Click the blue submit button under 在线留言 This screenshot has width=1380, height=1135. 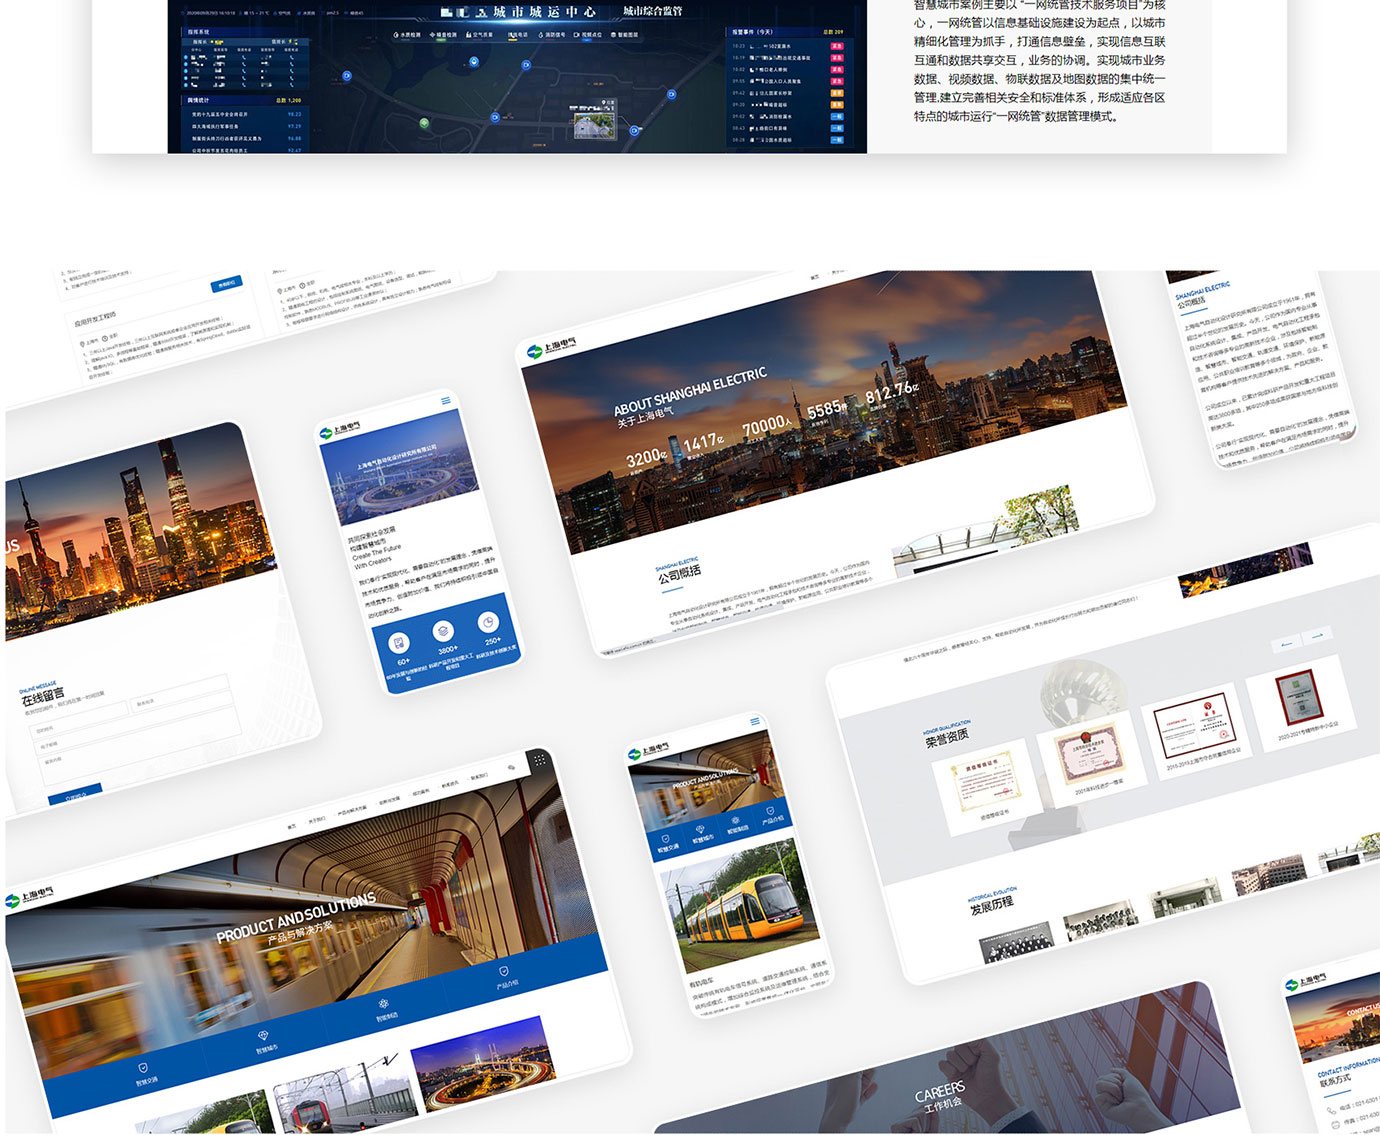pyautogui.click(x=76, y=794)
